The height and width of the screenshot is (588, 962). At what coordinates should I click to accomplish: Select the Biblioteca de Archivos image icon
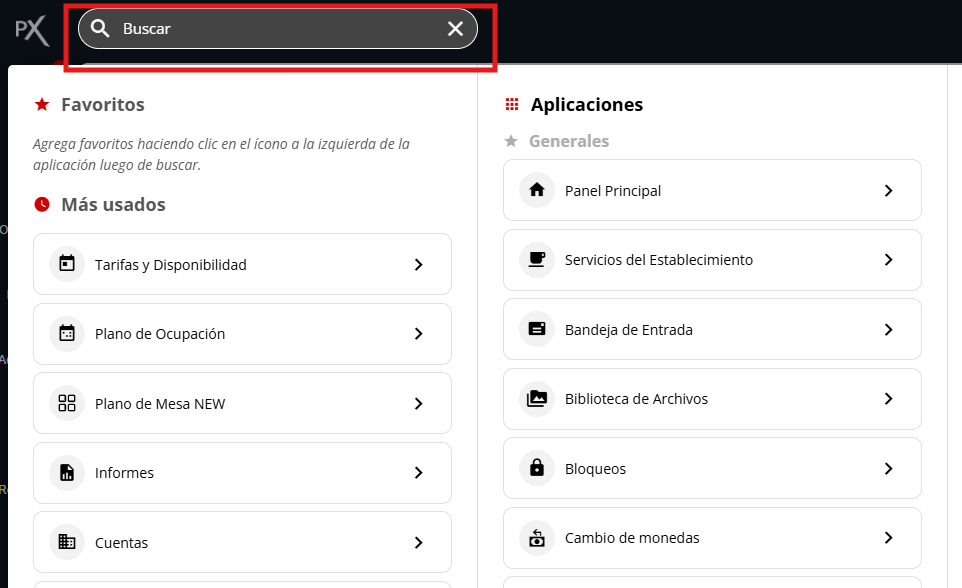537,398
